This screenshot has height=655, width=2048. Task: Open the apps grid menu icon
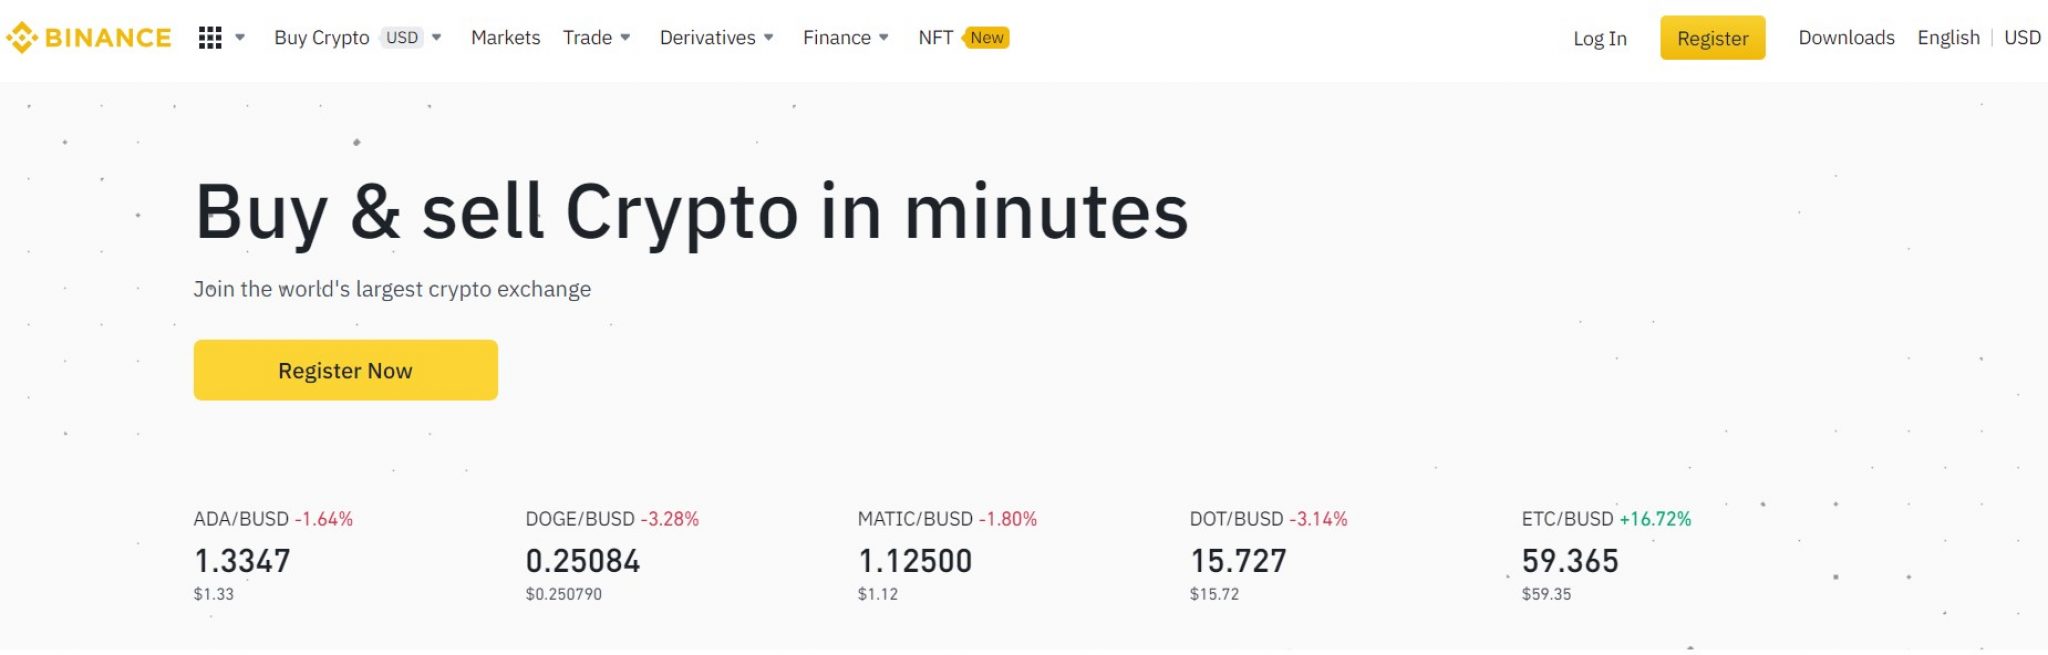click(x=210, y=38)
